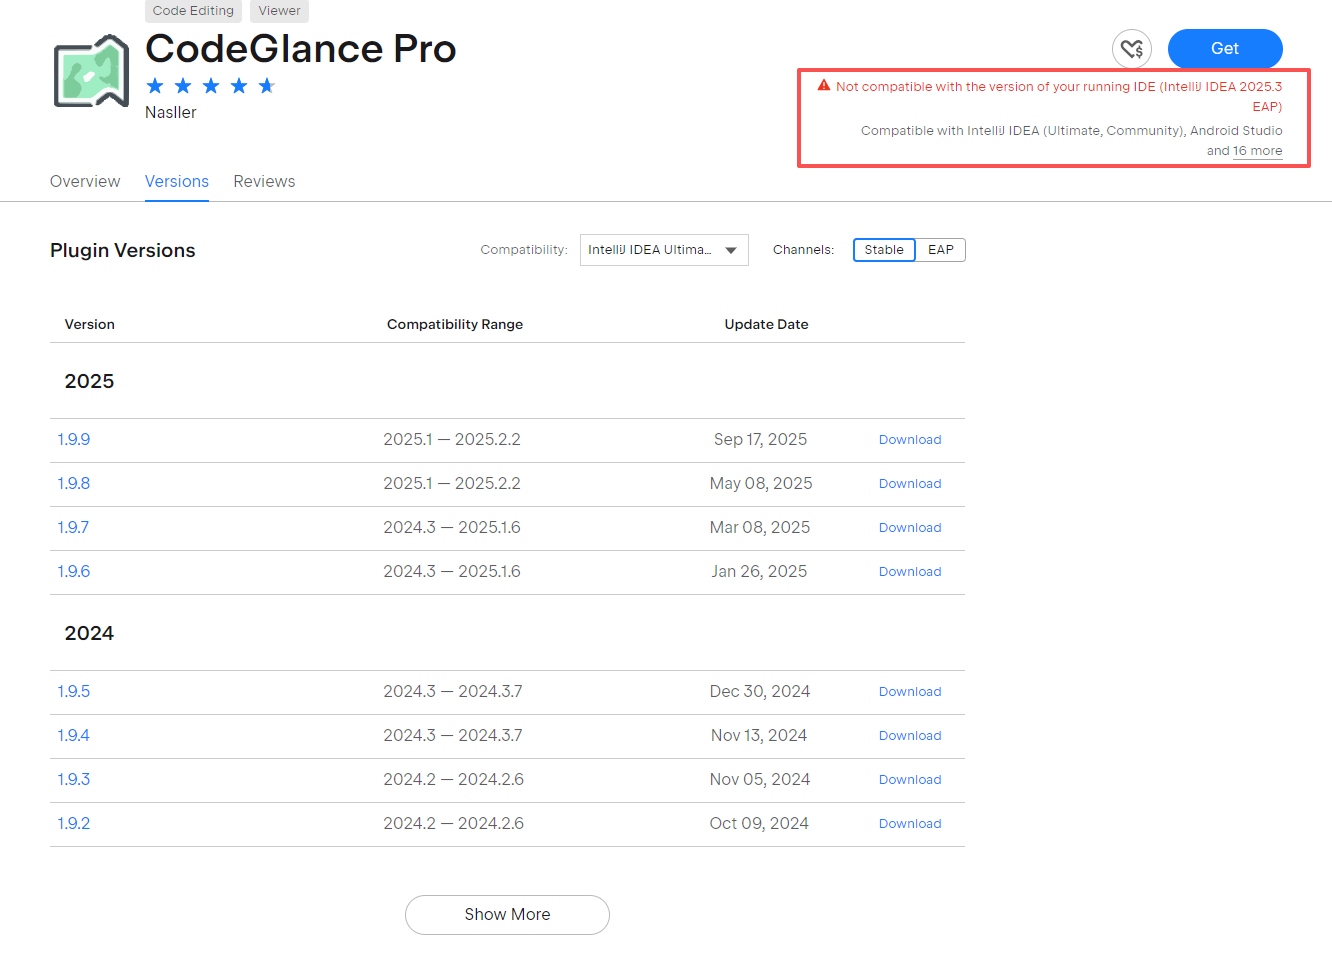Open version 1.9.8 details
Image resolution: width=1332 pixels, height=958 pixels.
[74, 483]
